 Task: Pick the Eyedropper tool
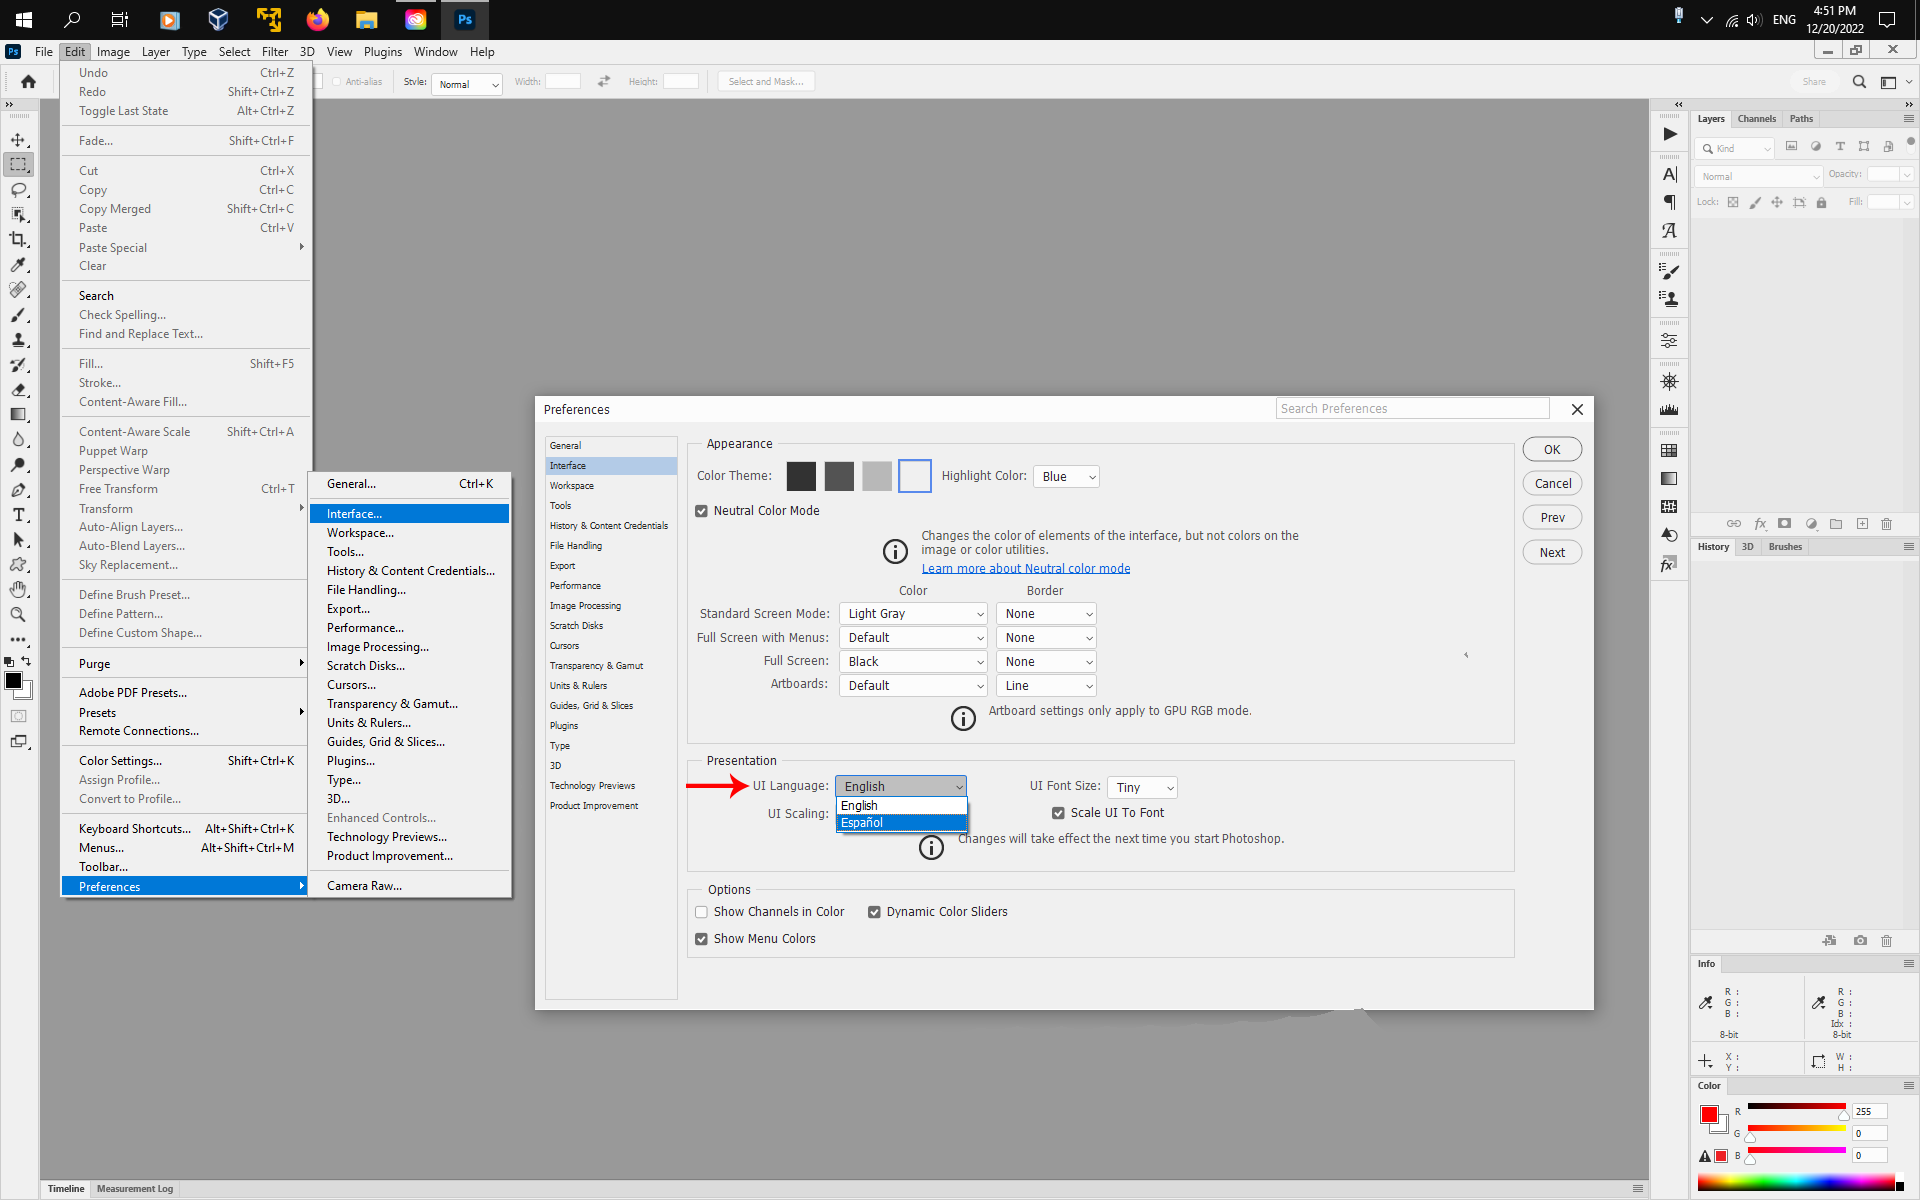point(18,265)
